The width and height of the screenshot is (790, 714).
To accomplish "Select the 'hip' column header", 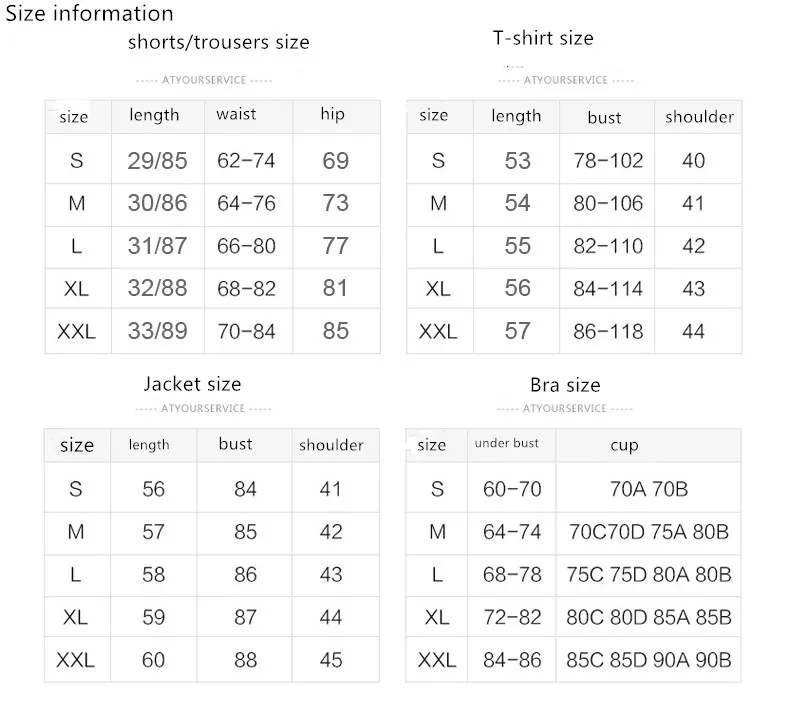I will pyautogui.click(x=333, y=114).
